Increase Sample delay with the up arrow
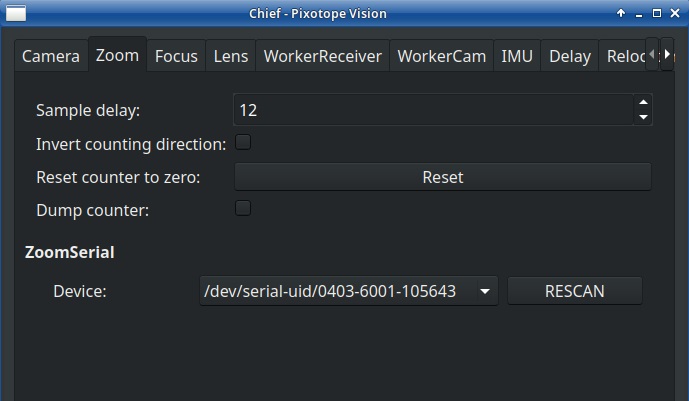This screenshot has height=401, width=689. (643, 102)
